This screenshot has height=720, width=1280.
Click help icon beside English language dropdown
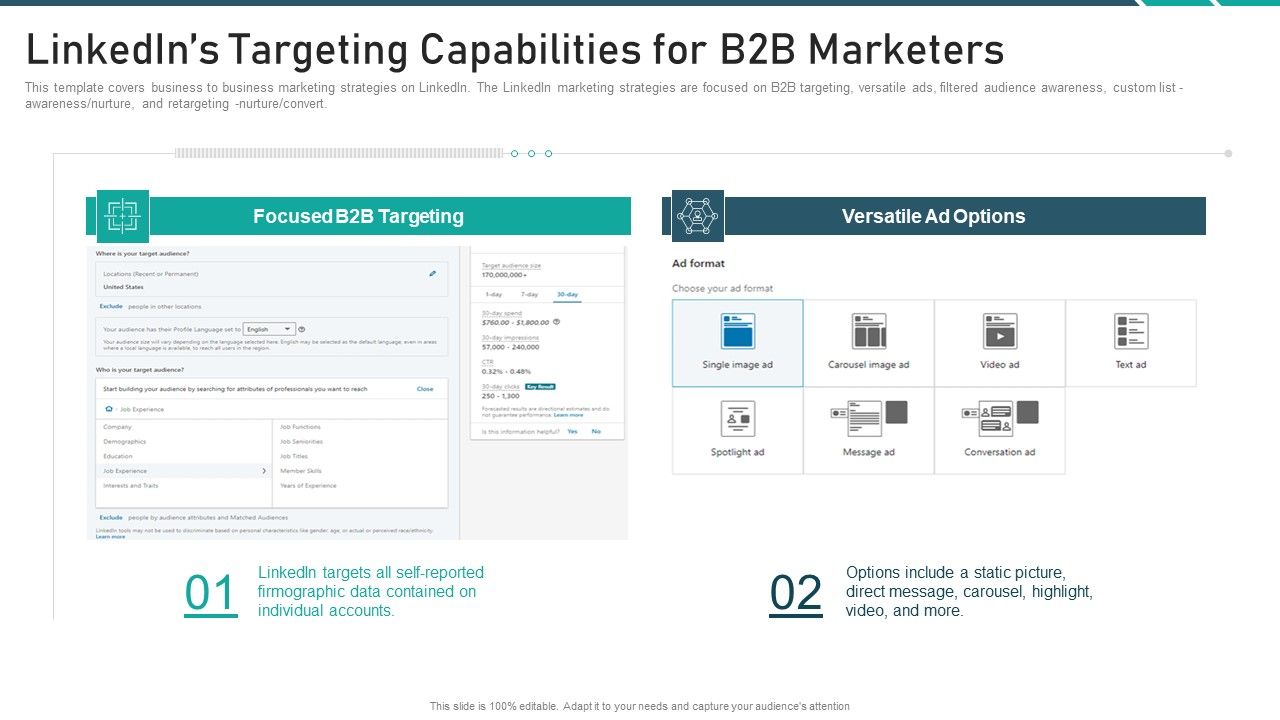(302, 329)
